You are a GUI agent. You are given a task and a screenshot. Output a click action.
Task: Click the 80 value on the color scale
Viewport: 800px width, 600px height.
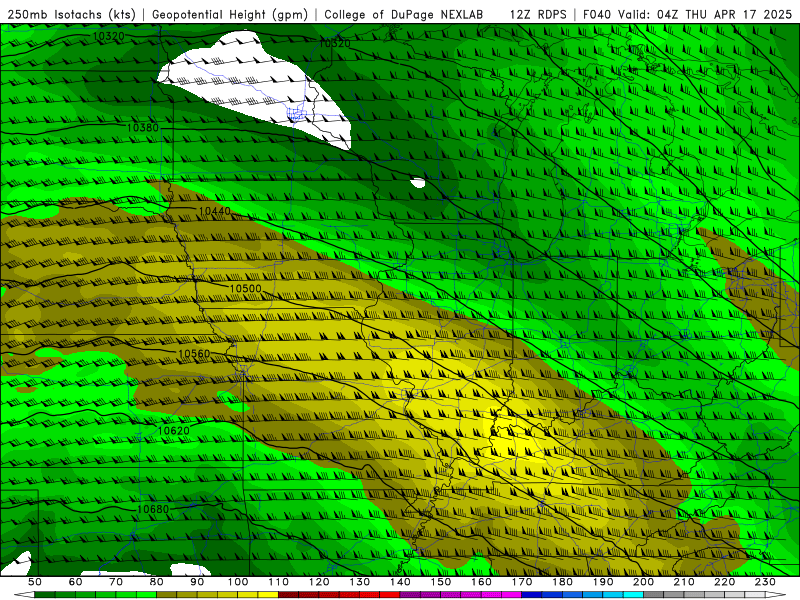[x=157, y=582]
